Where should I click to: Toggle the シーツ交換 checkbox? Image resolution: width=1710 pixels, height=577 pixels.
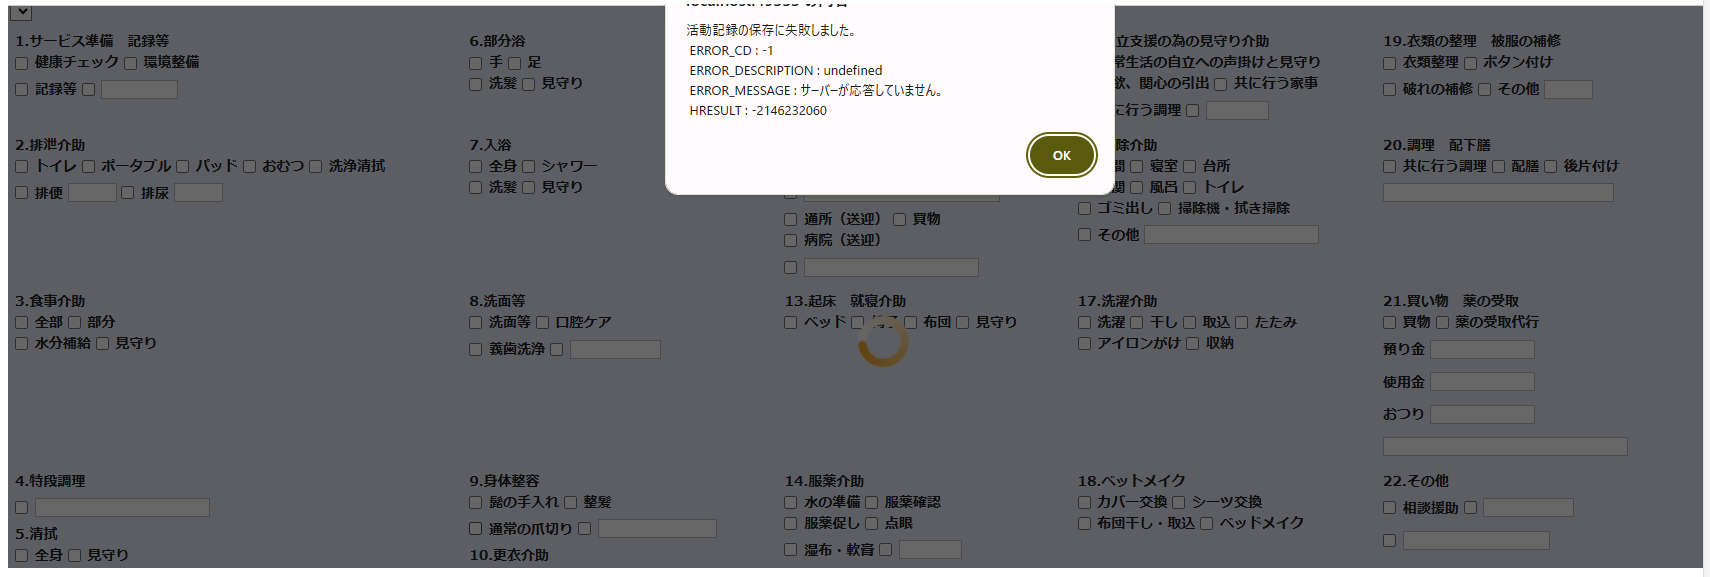tap(1179, 503)
